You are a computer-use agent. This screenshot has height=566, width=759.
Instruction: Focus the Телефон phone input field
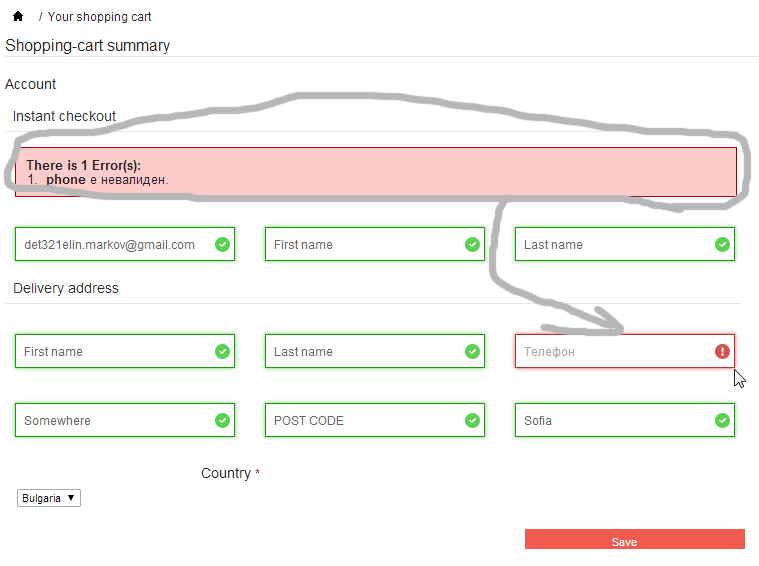point(624,352)
